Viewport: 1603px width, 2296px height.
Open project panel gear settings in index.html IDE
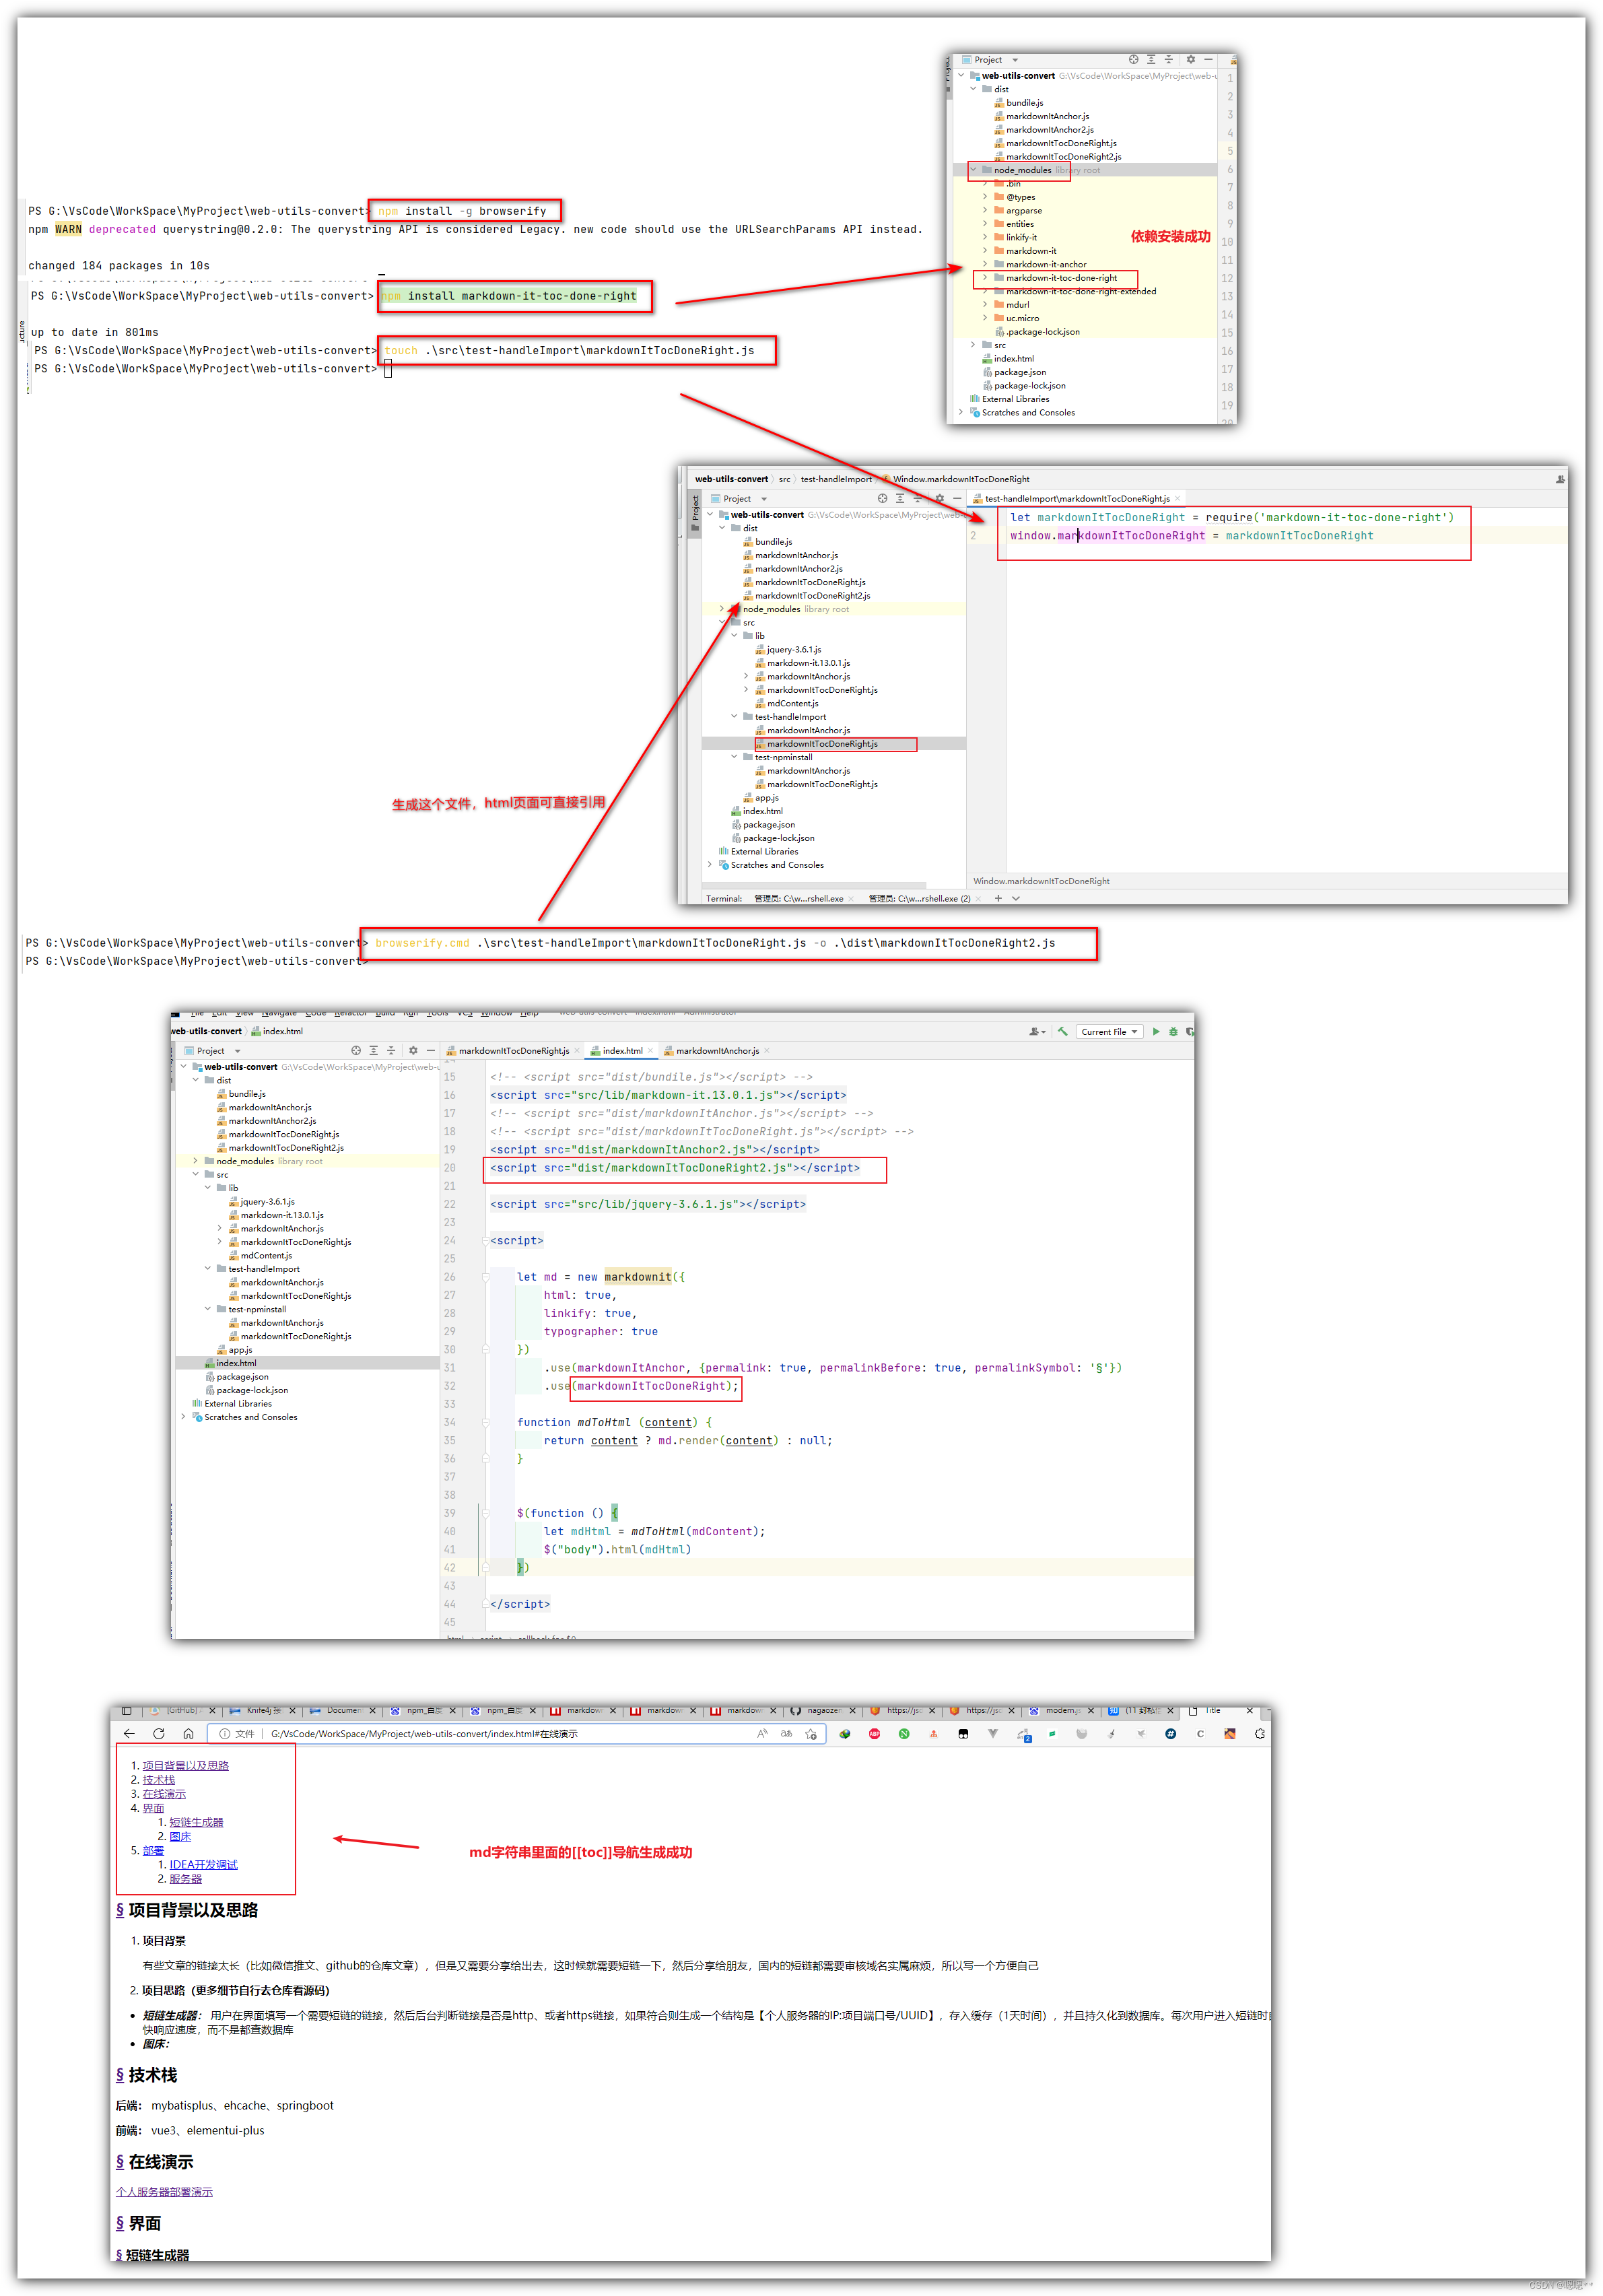(412, 1050)
